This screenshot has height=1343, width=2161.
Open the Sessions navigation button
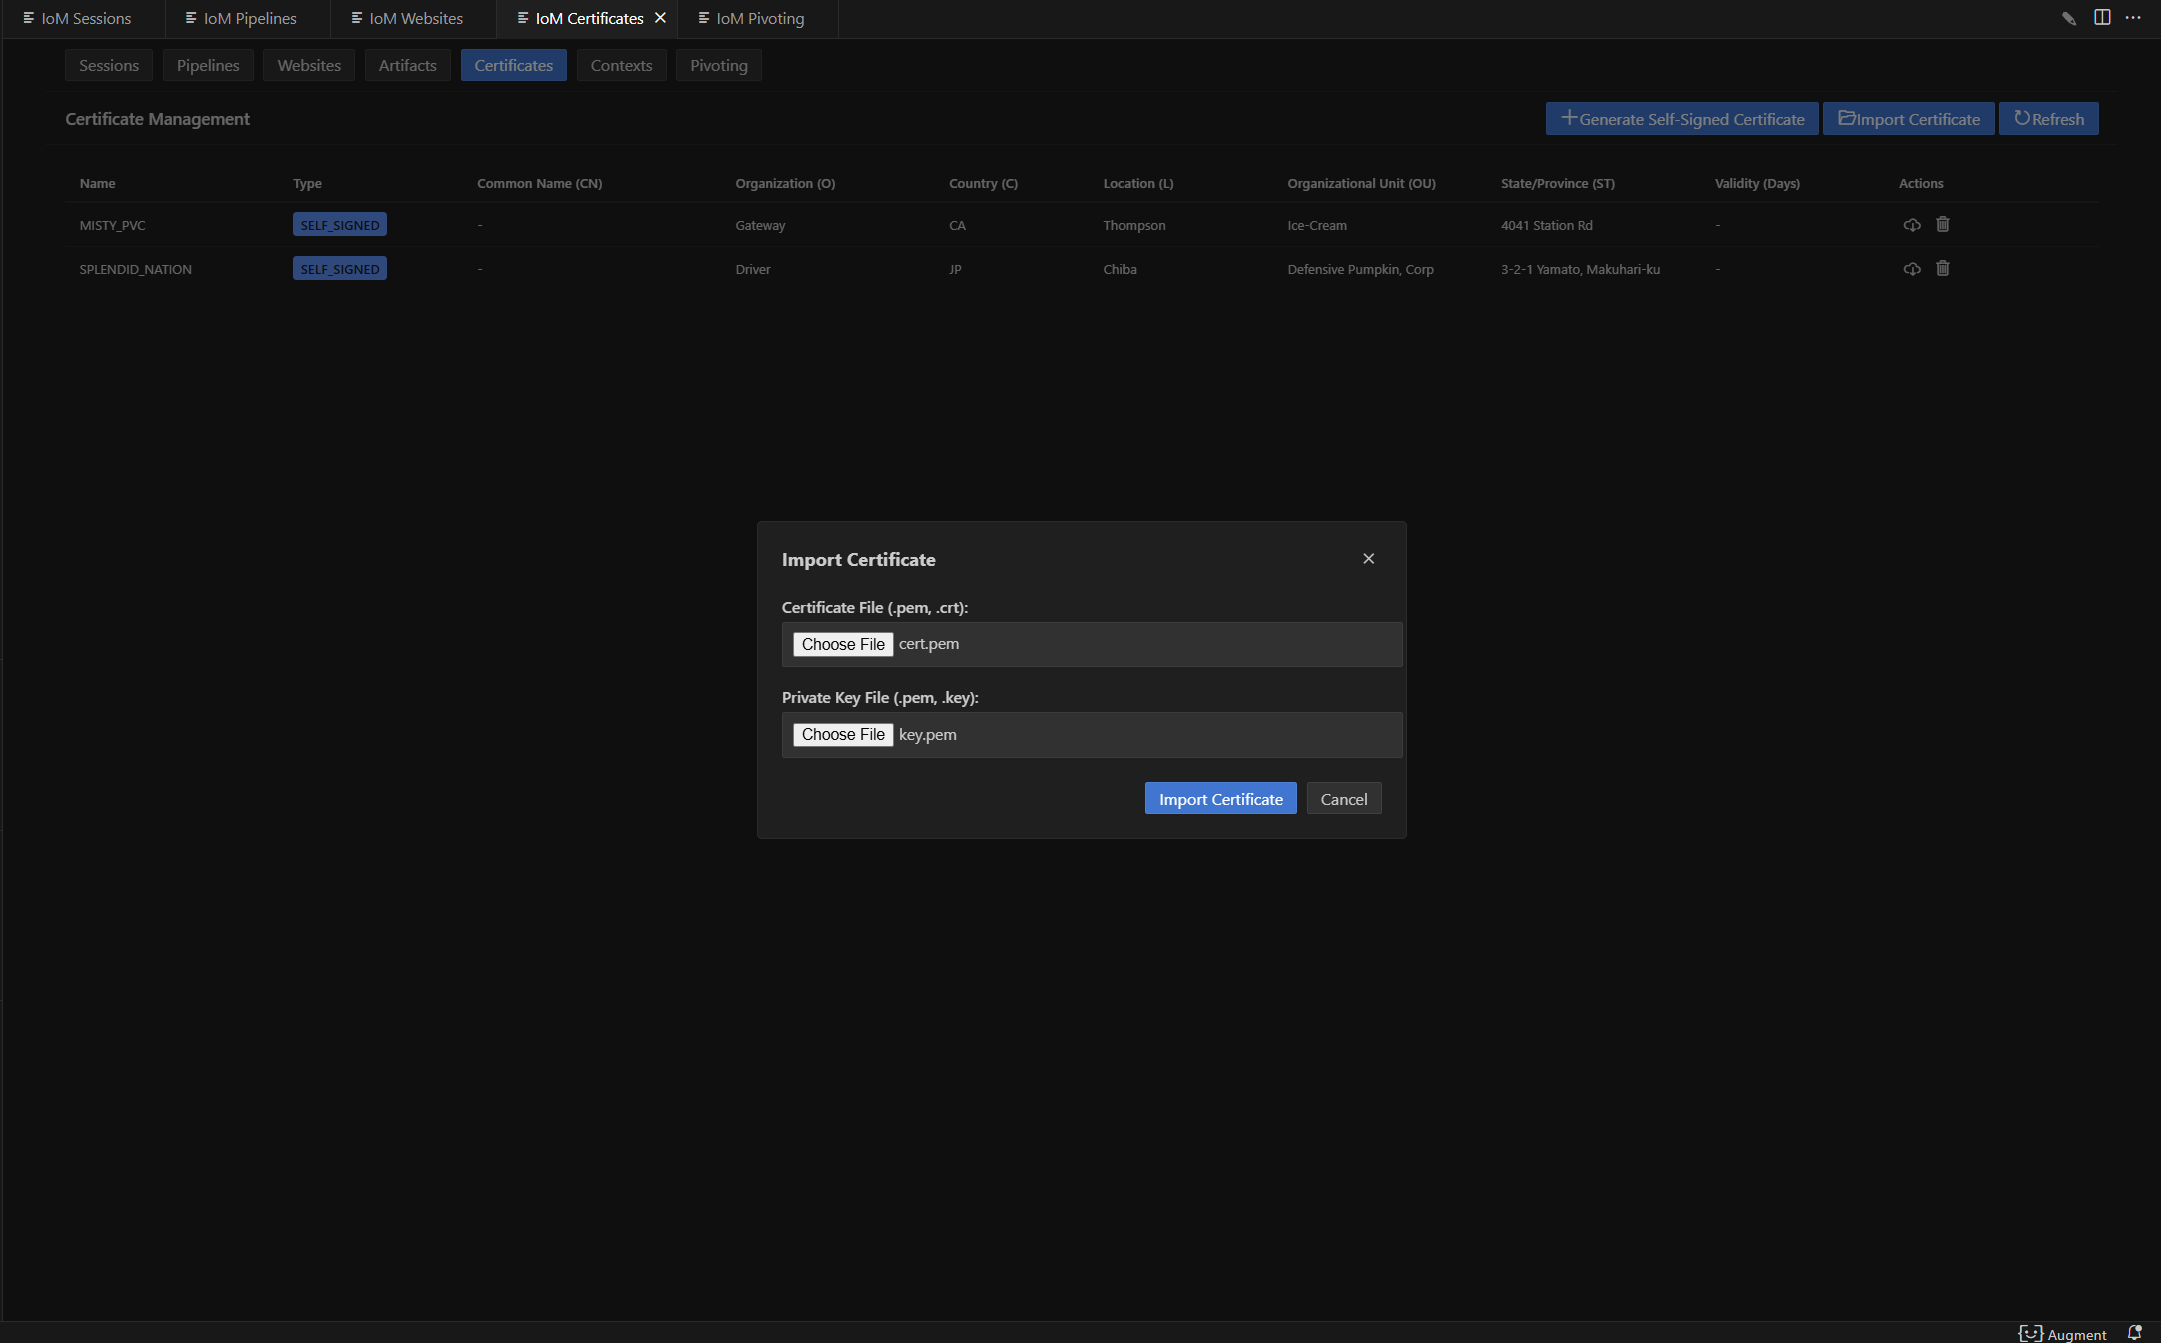click(109, 65)
